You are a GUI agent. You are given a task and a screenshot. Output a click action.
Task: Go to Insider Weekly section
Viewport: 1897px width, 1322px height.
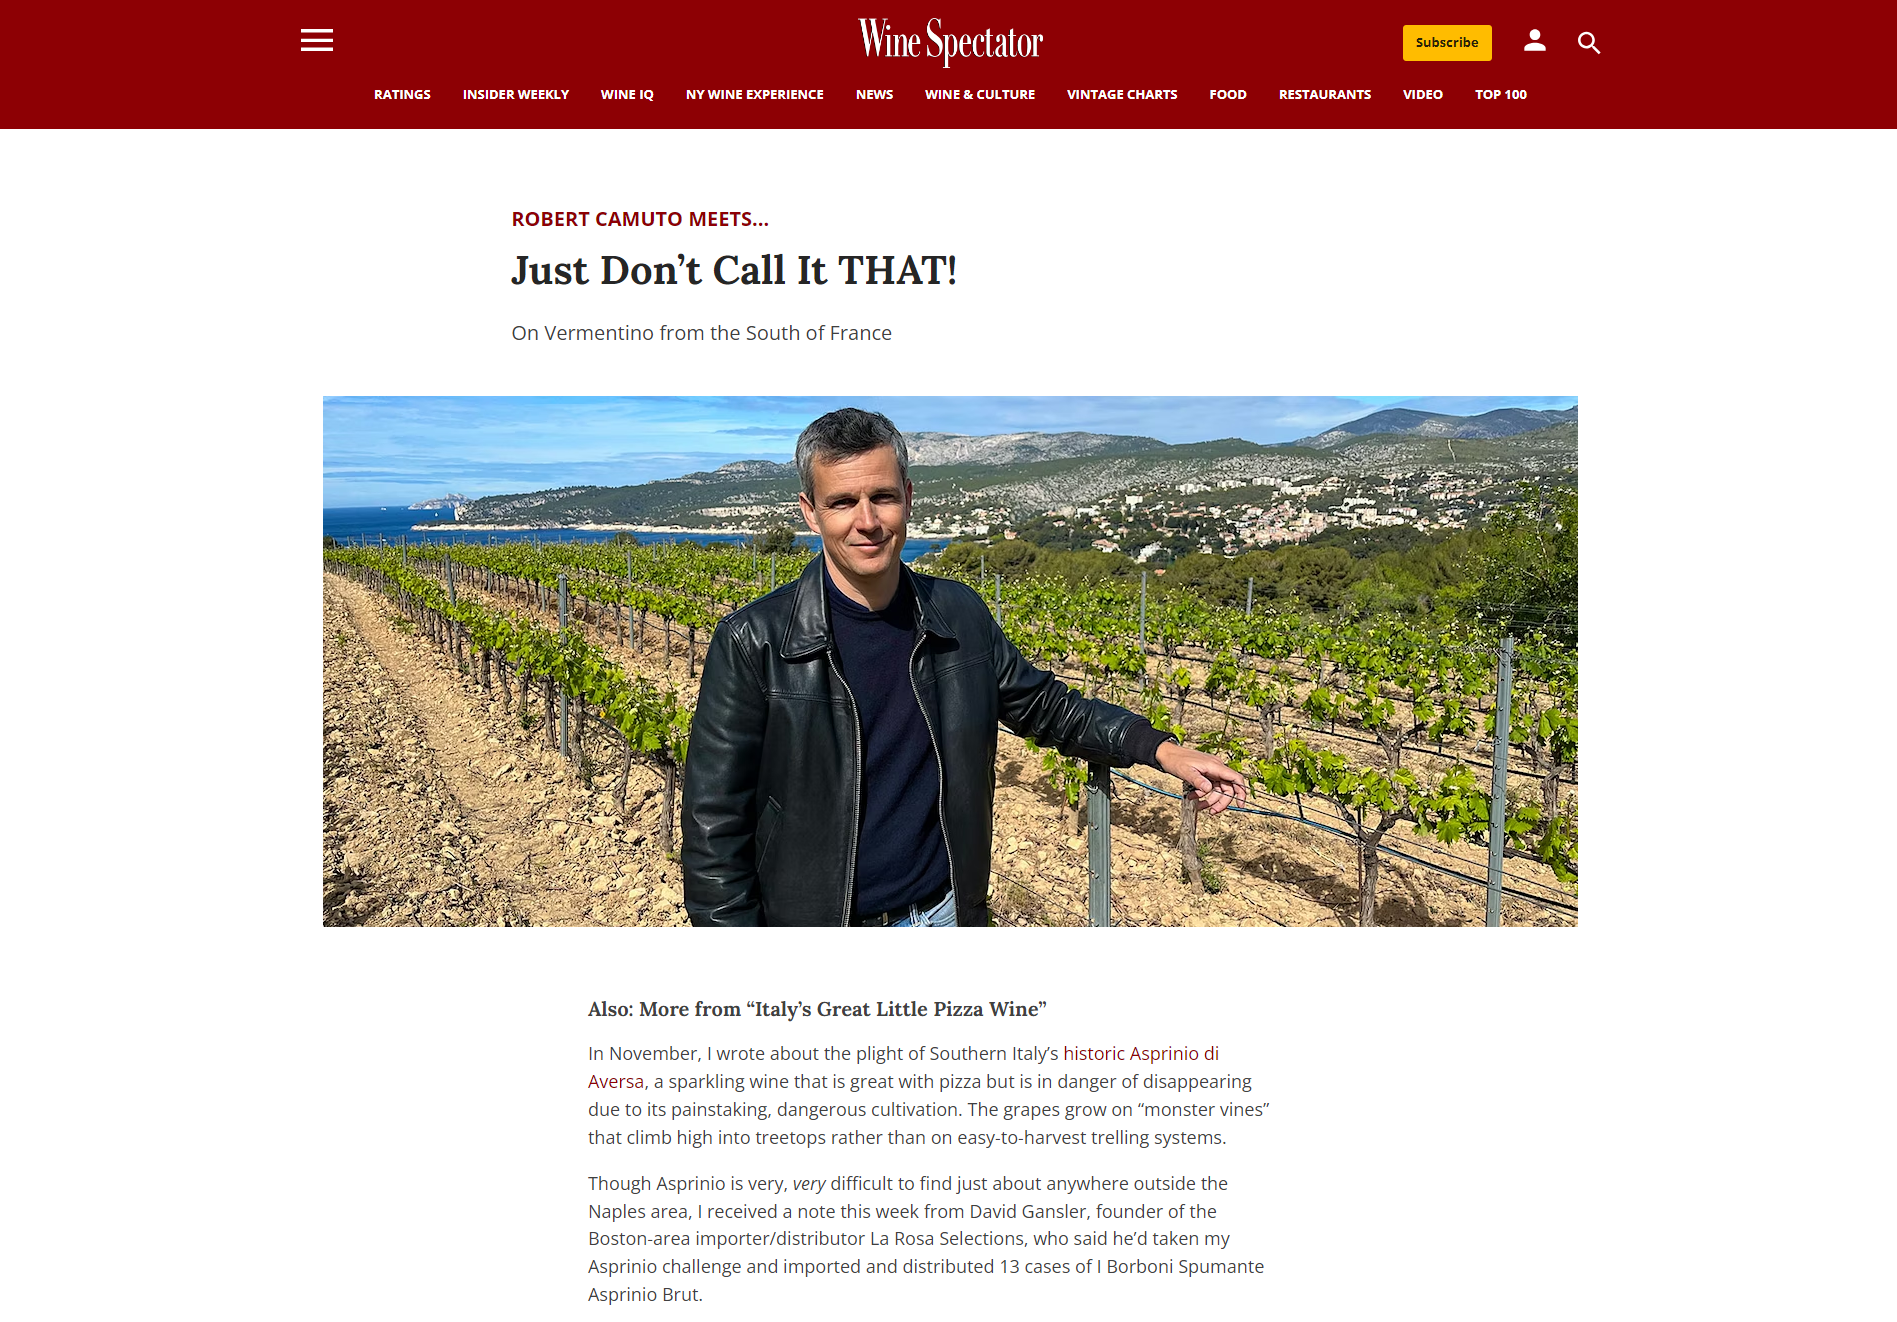[x=516, y=94]
